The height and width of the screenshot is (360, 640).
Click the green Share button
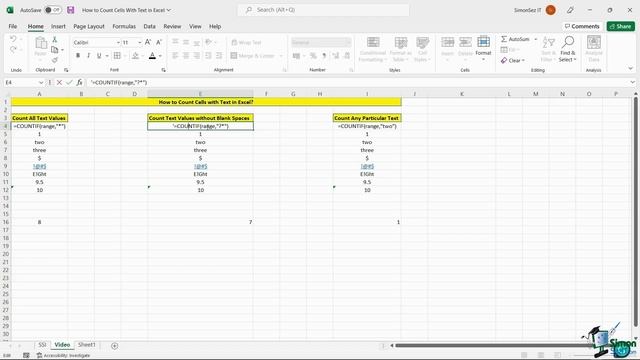click(620, 26)
